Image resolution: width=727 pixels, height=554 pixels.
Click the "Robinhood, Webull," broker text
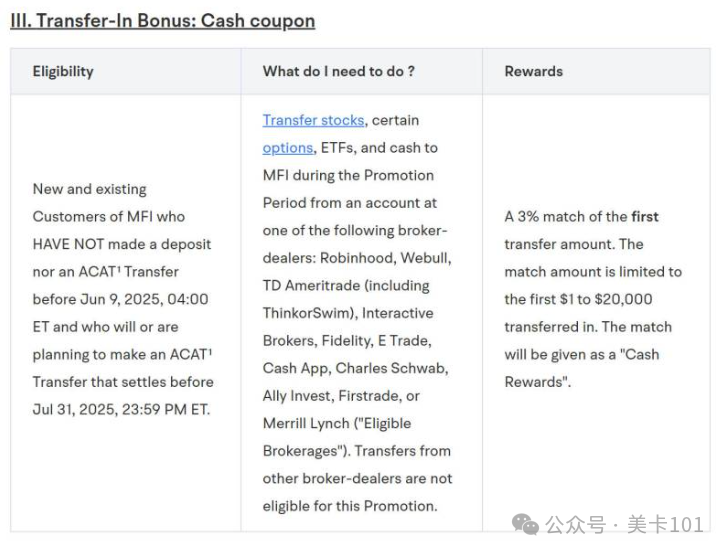pyautogui.click(x=386, y=258)
